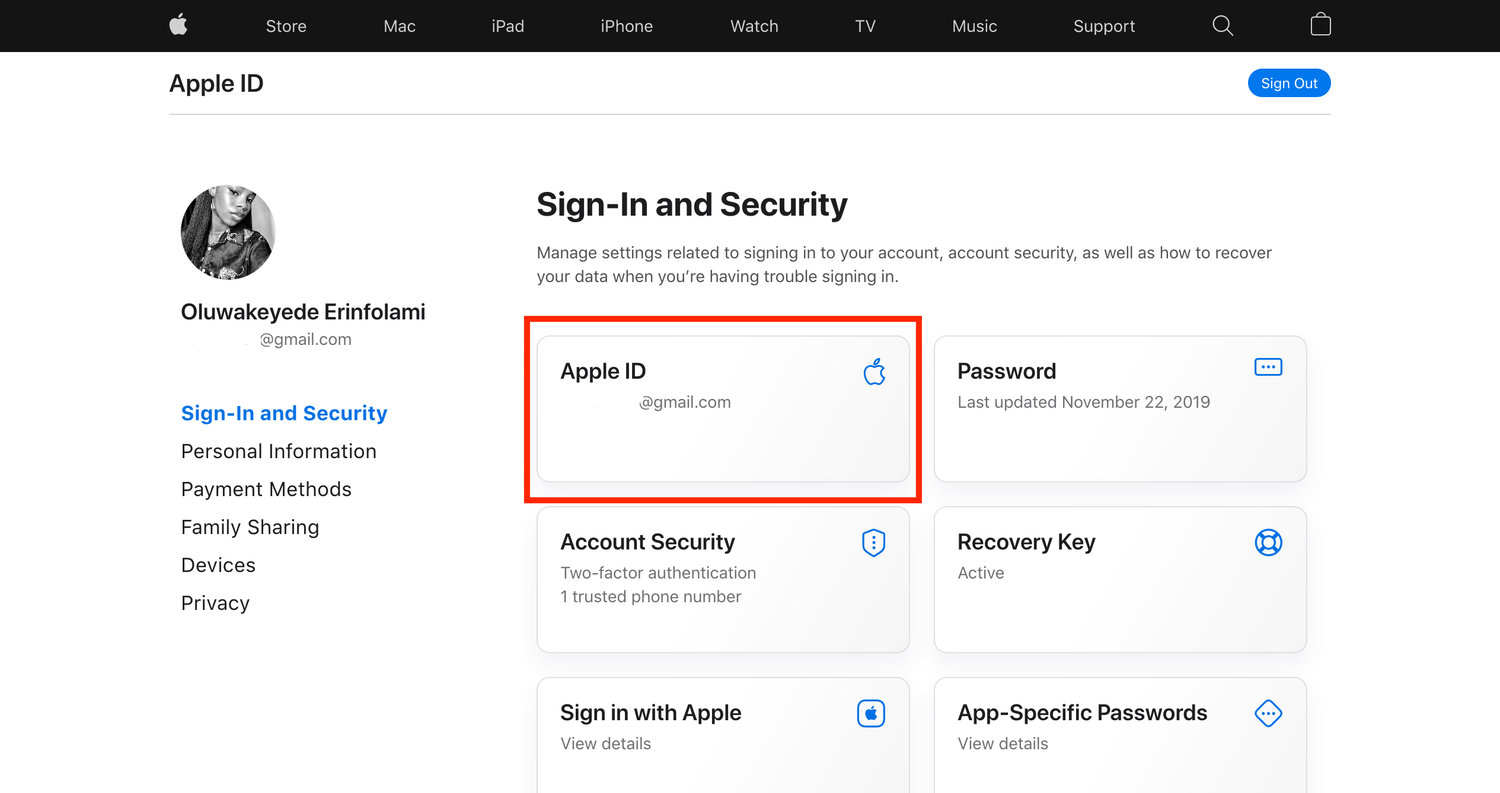
Task: Open the Store menu item
Action: coord(286,27)
